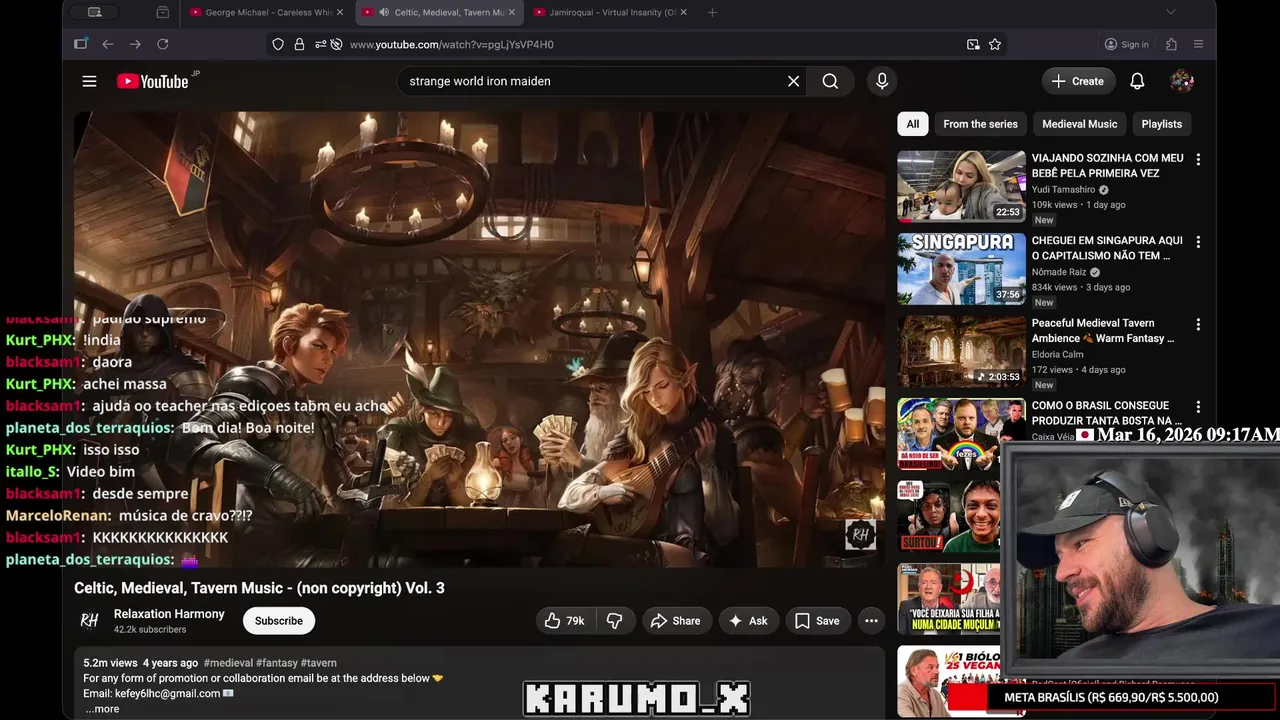
Task: Reload the page
Action: [x=163, y=44]
